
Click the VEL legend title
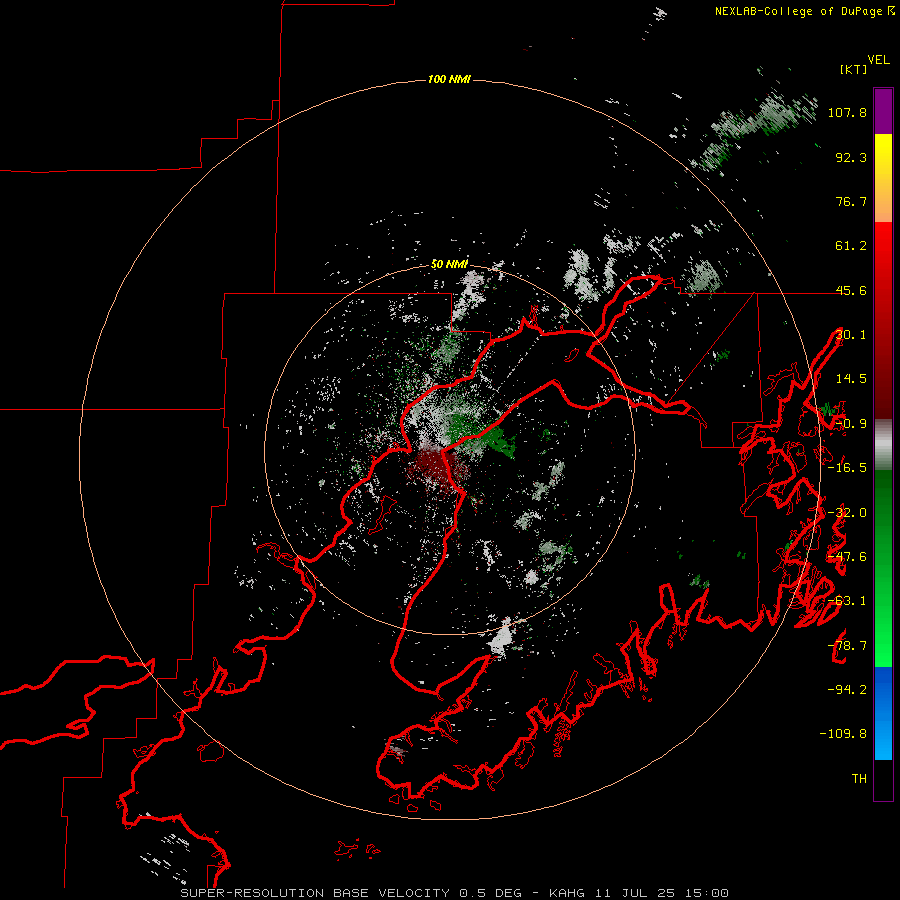878,60
